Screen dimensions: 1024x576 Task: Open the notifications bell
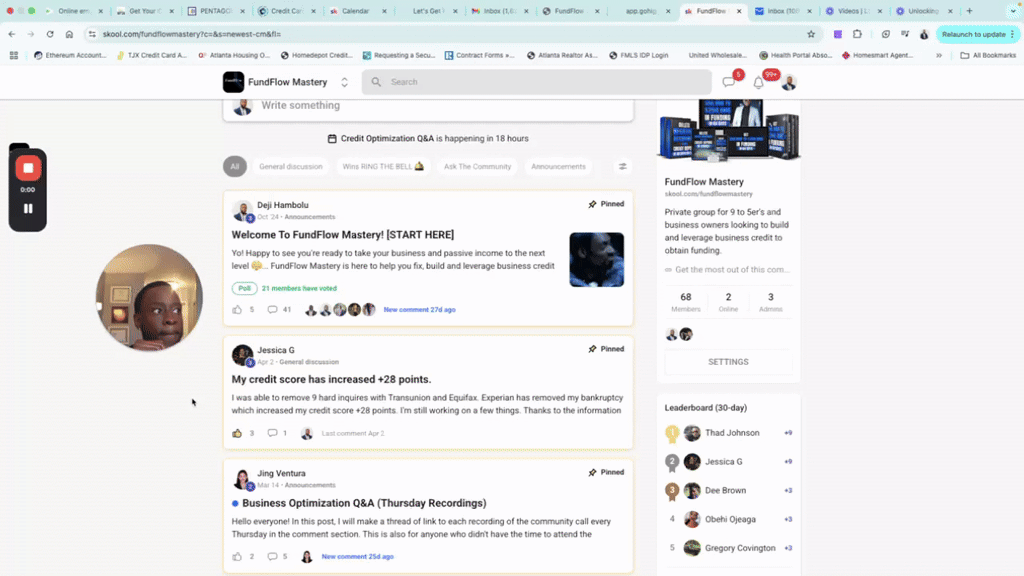(758, 82)
